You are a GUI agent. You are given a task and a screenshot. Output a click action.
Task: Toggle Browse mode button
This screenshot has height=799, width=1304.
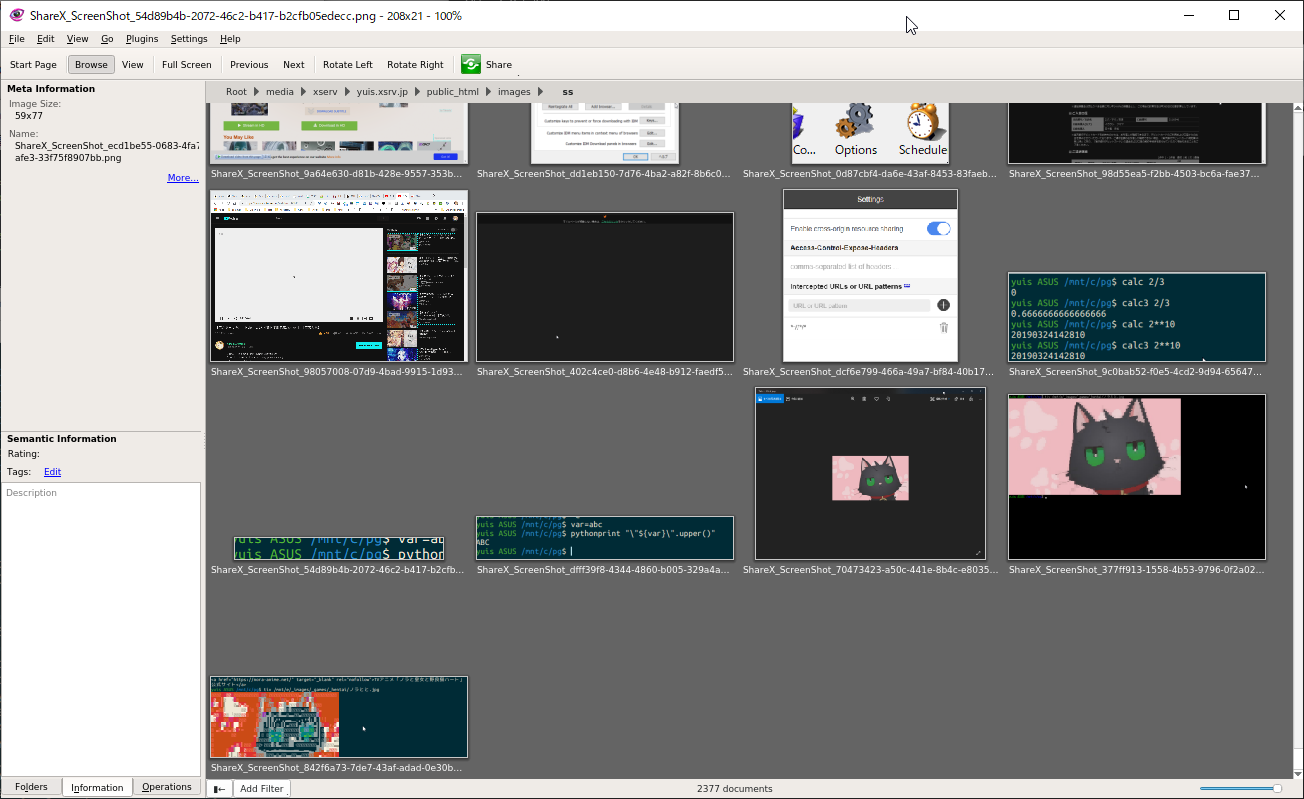(x=91, y=65)
